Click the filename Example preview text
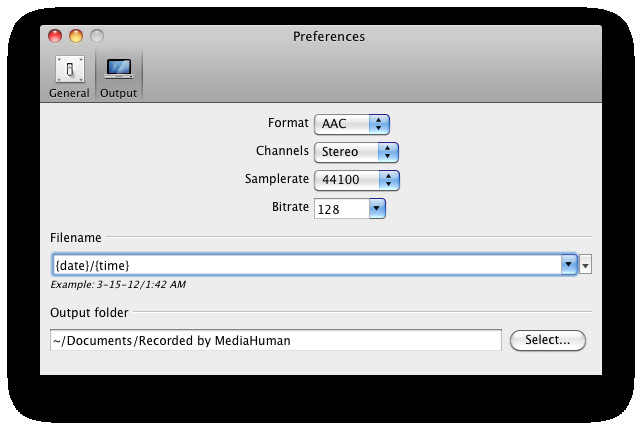The height and width of the screenshot is (430, 642). pyautogui.click(x=118, y=285)
